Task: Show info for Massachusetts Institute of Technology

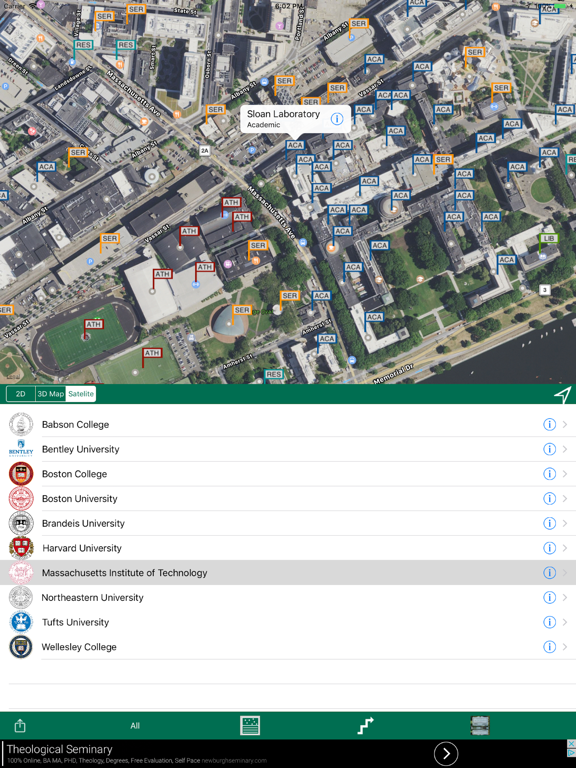Action: pyautogui.click(x=550, y=573)
